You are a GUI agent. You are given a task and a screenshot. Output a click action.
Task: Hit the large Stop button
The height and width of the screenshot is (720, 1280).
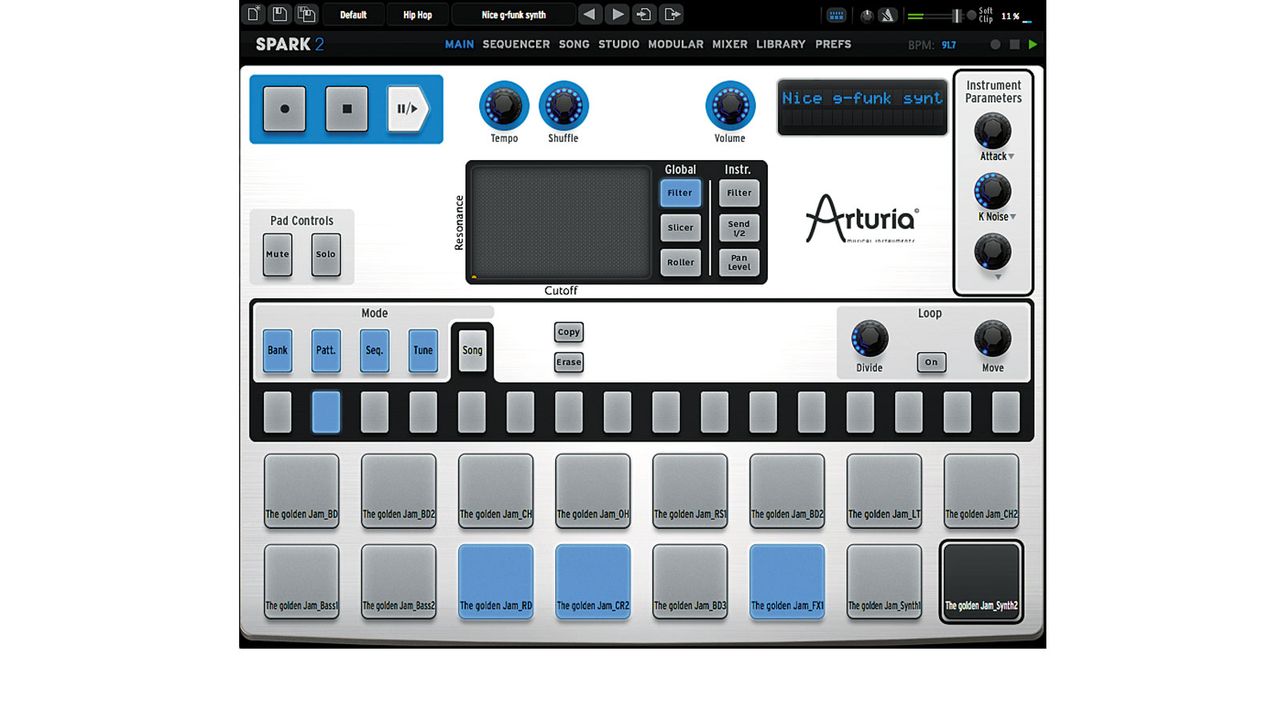tap(347, 109)
